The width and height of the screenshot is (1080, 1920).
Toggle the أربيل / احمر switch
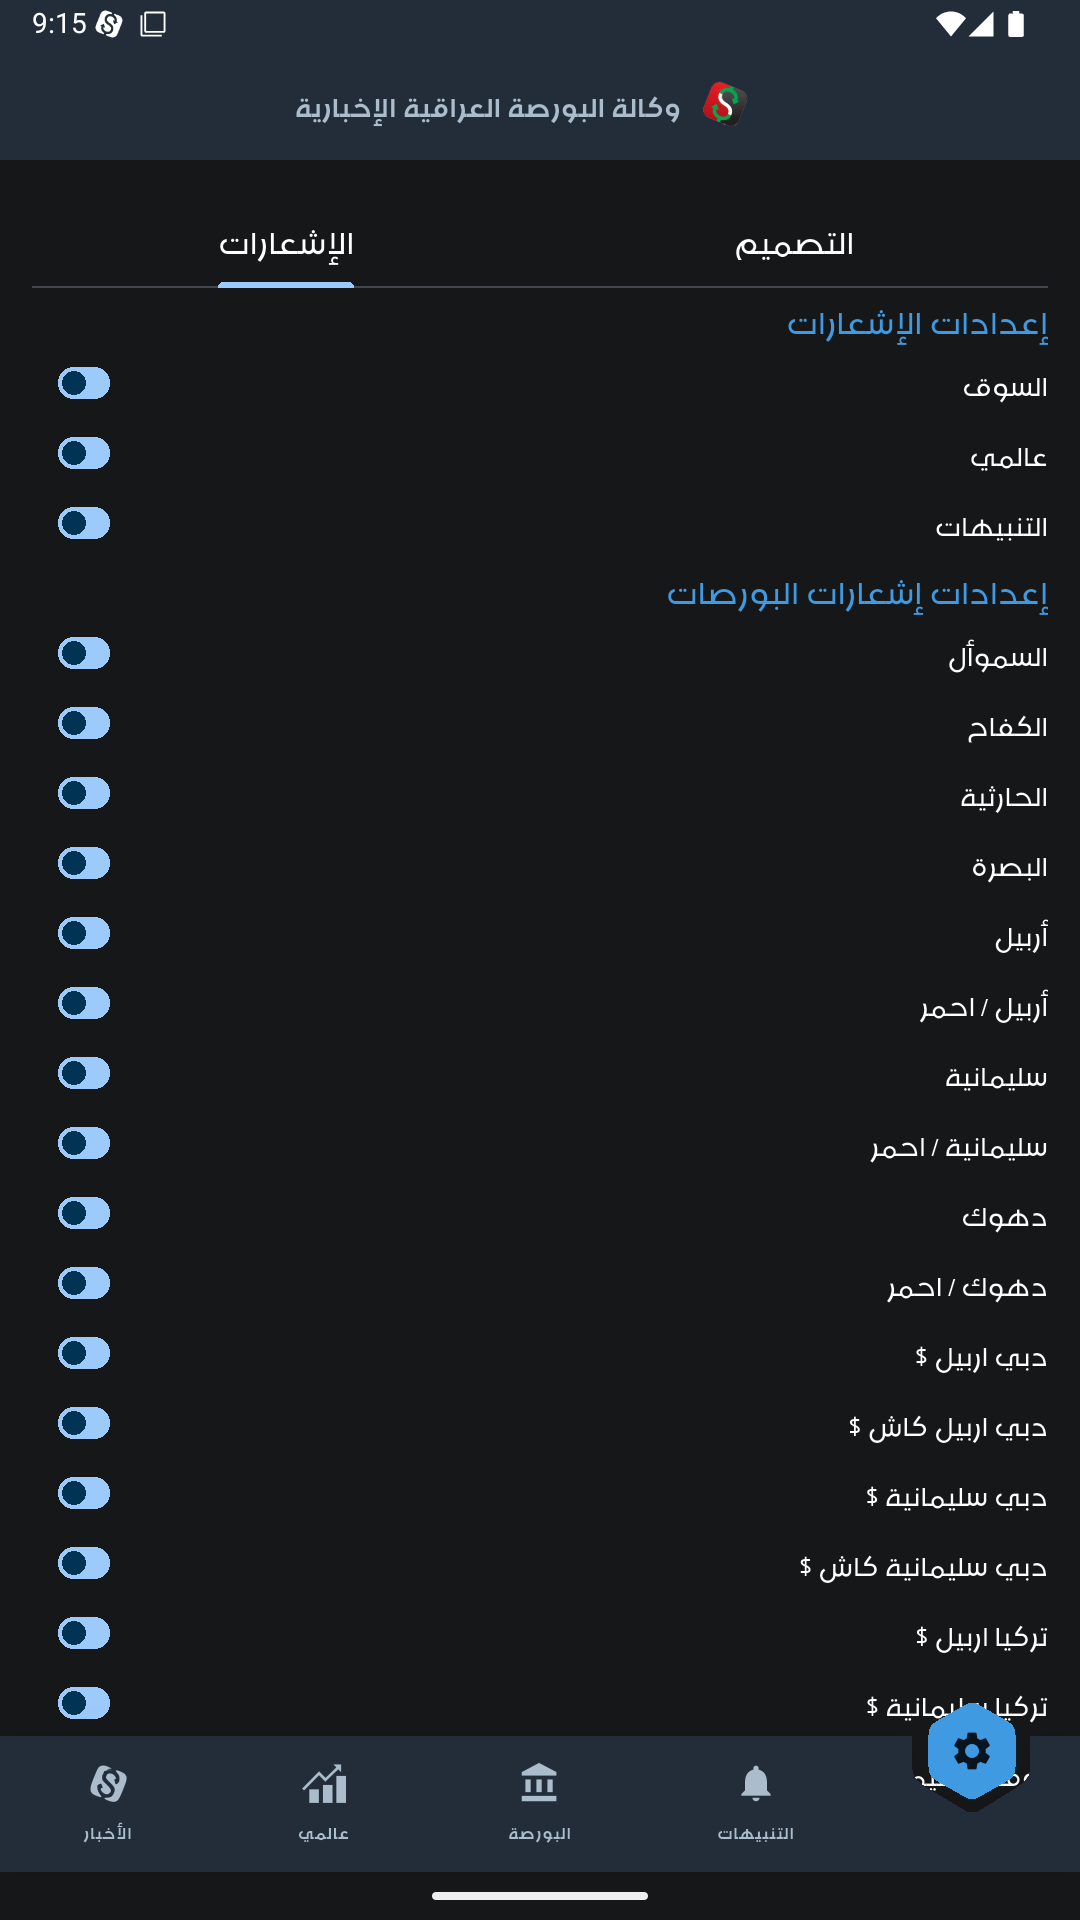pos(84,1003)
